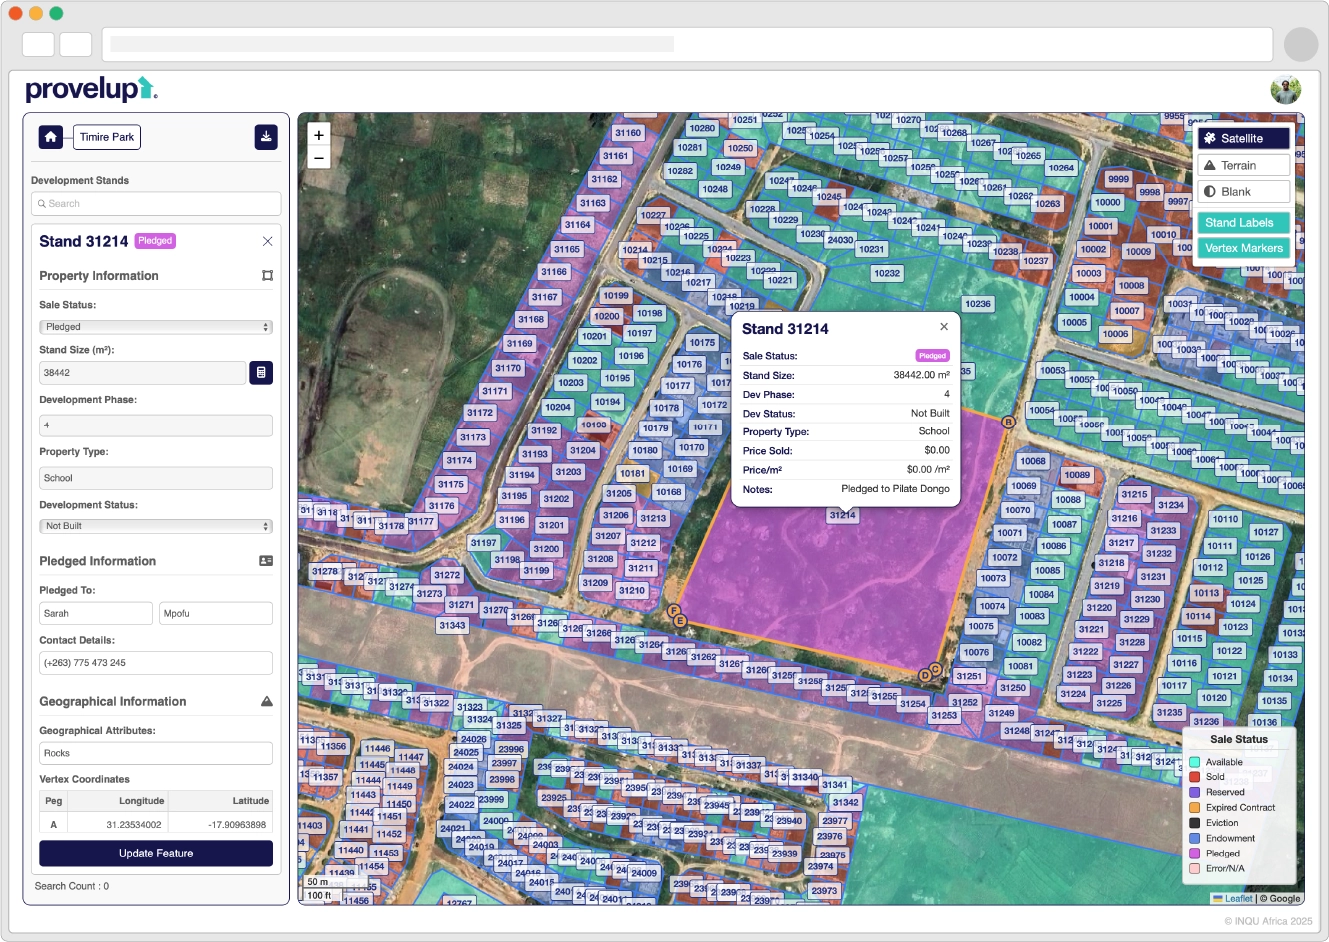Click the Update Feature button
The image size is (1329, 942).
click(156, 853)
